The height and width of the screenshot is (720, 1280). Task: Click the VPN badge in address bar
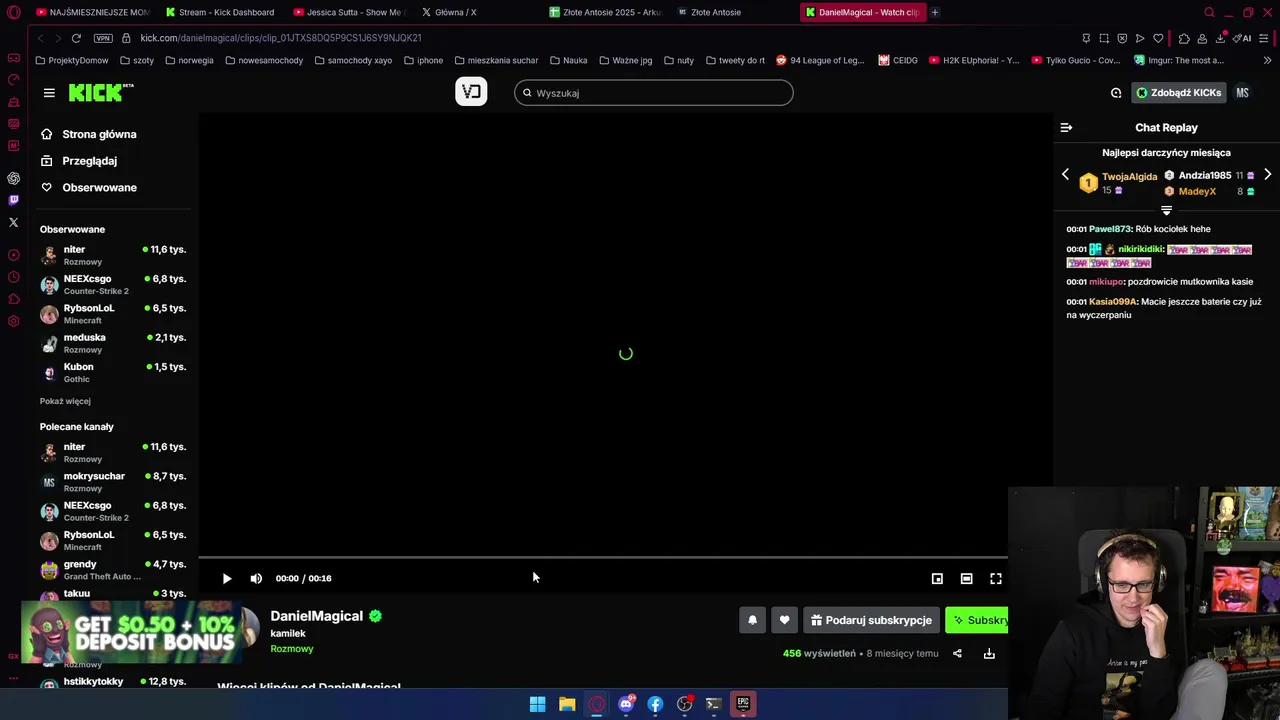[x=103, y=38]
